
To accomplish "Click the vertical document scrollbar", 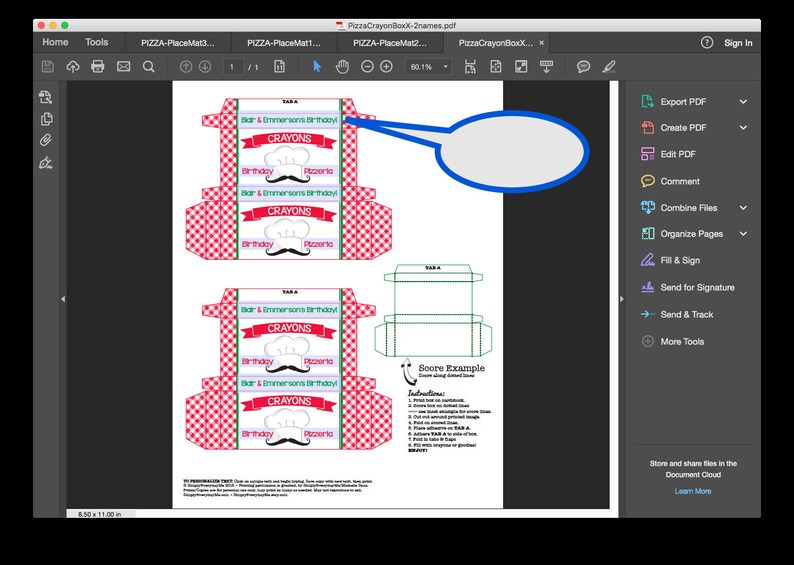I will [x=614, y=295].
